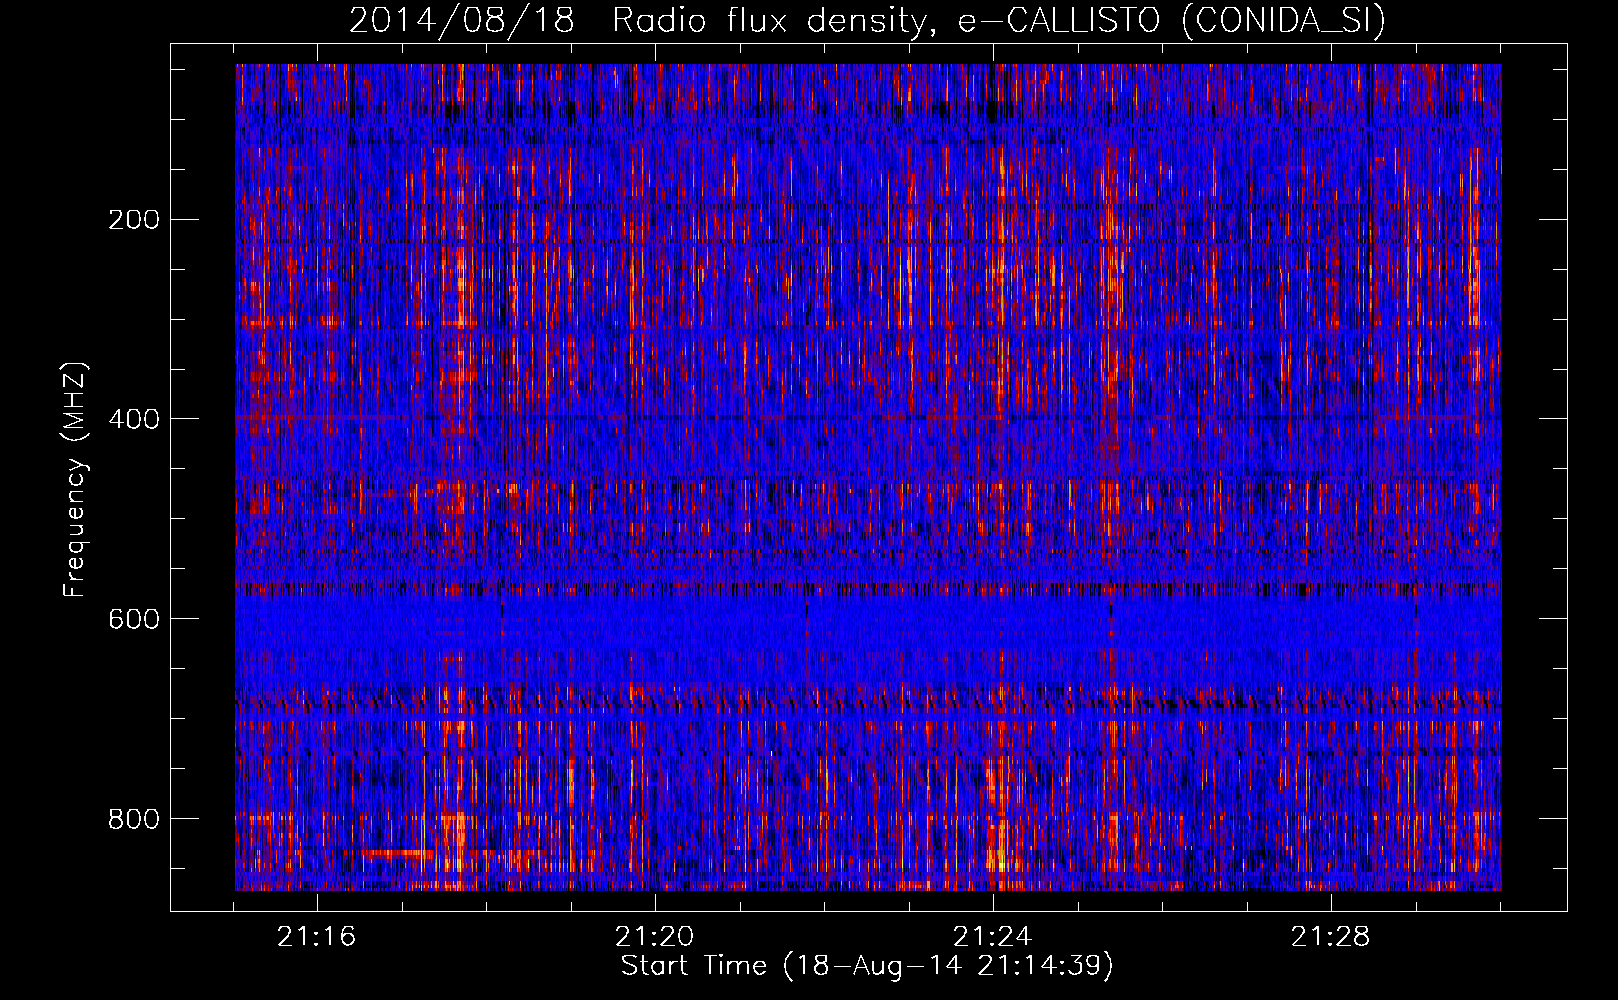Select the 21:24 time tick label

[x=993, y=937]
